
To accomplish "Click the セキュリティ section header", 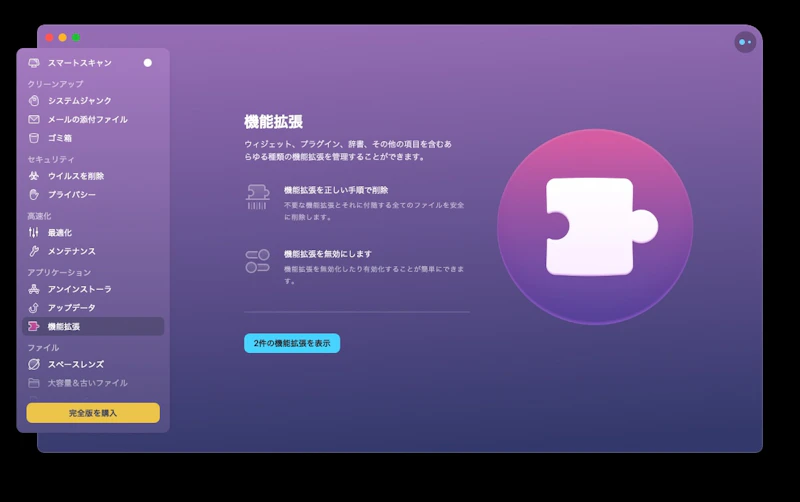I will coord(51,159).
